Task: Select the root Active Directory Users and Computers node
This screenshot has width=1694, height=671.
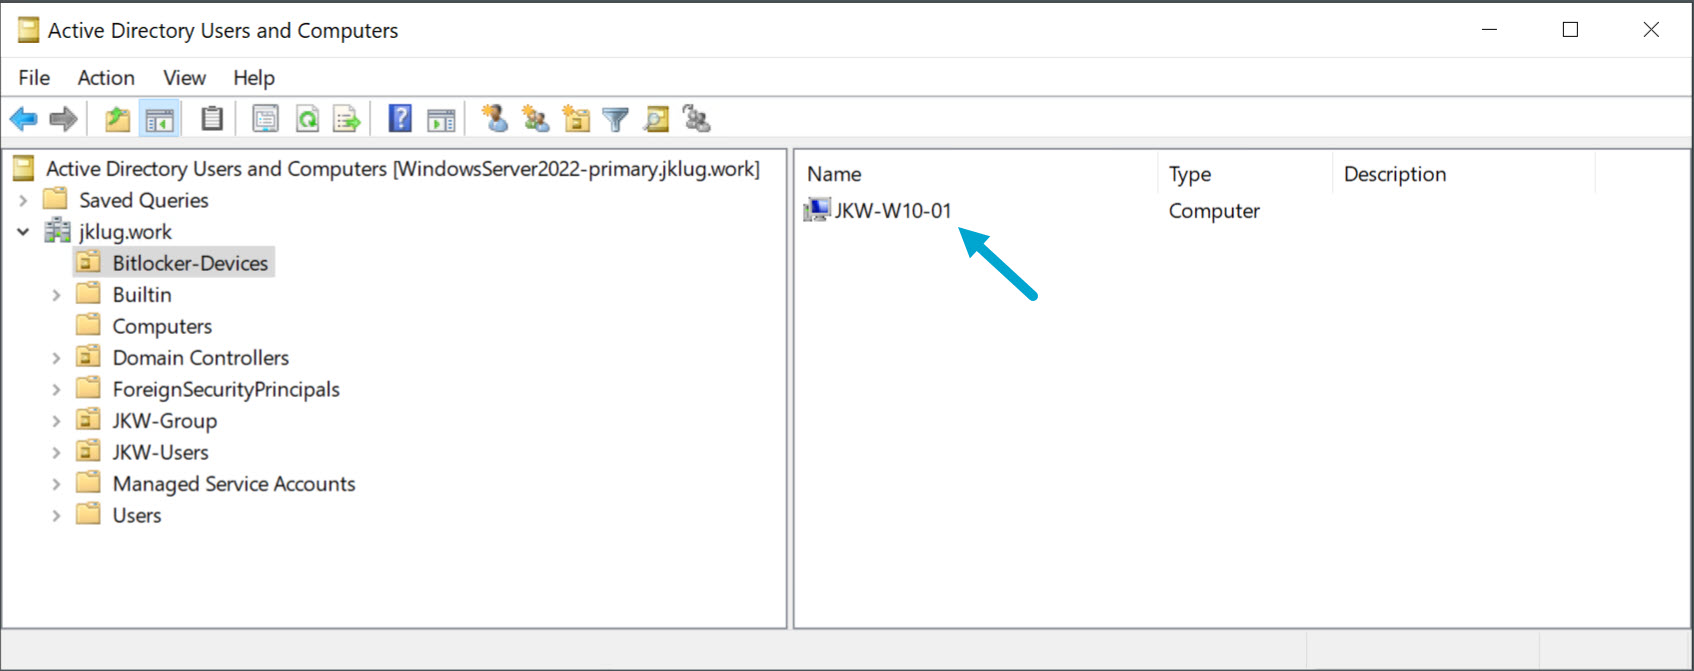Action: pos(403,169)
